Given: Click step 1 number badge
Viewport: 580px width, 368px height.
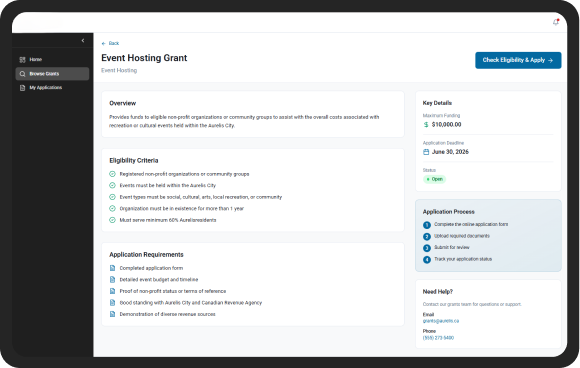Looking at the screenshot, I should 427,225.
